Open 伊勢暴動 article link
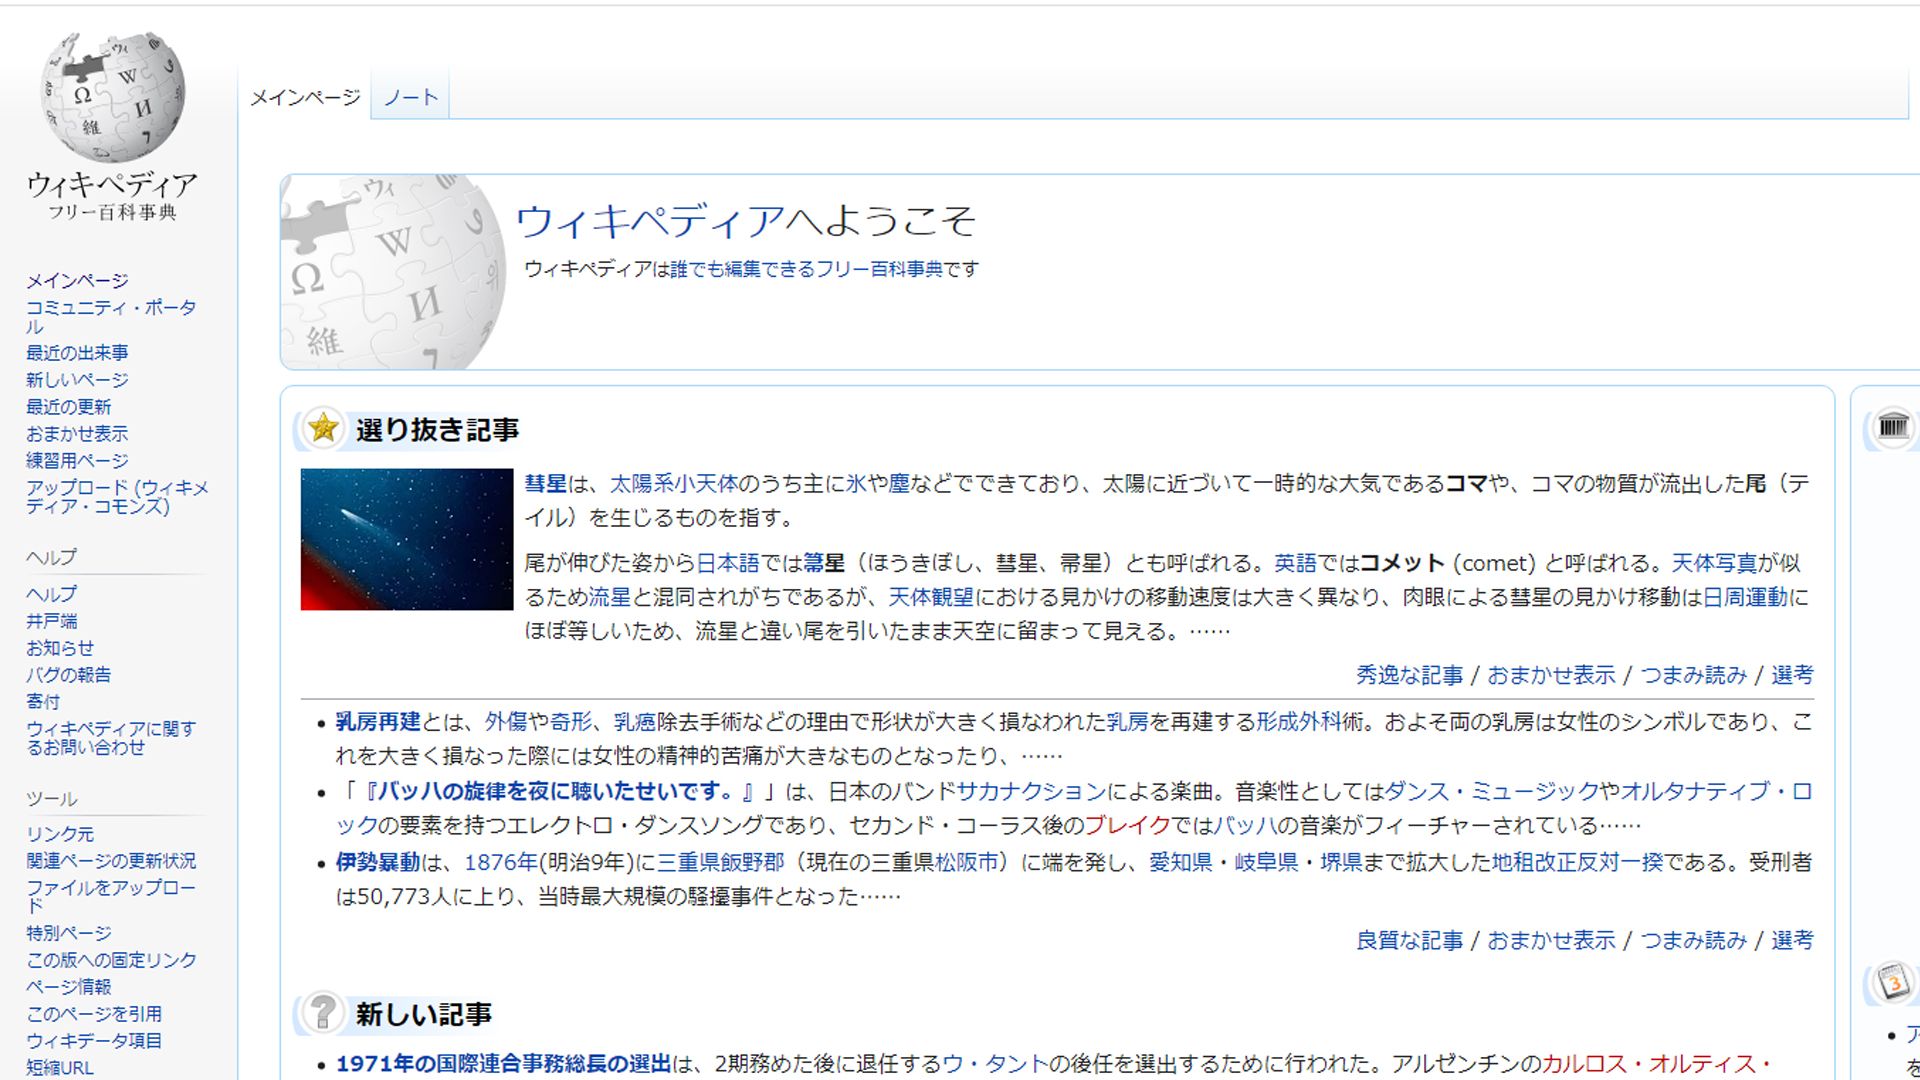Screen dimensions: 1920x1080 [377, 862]
